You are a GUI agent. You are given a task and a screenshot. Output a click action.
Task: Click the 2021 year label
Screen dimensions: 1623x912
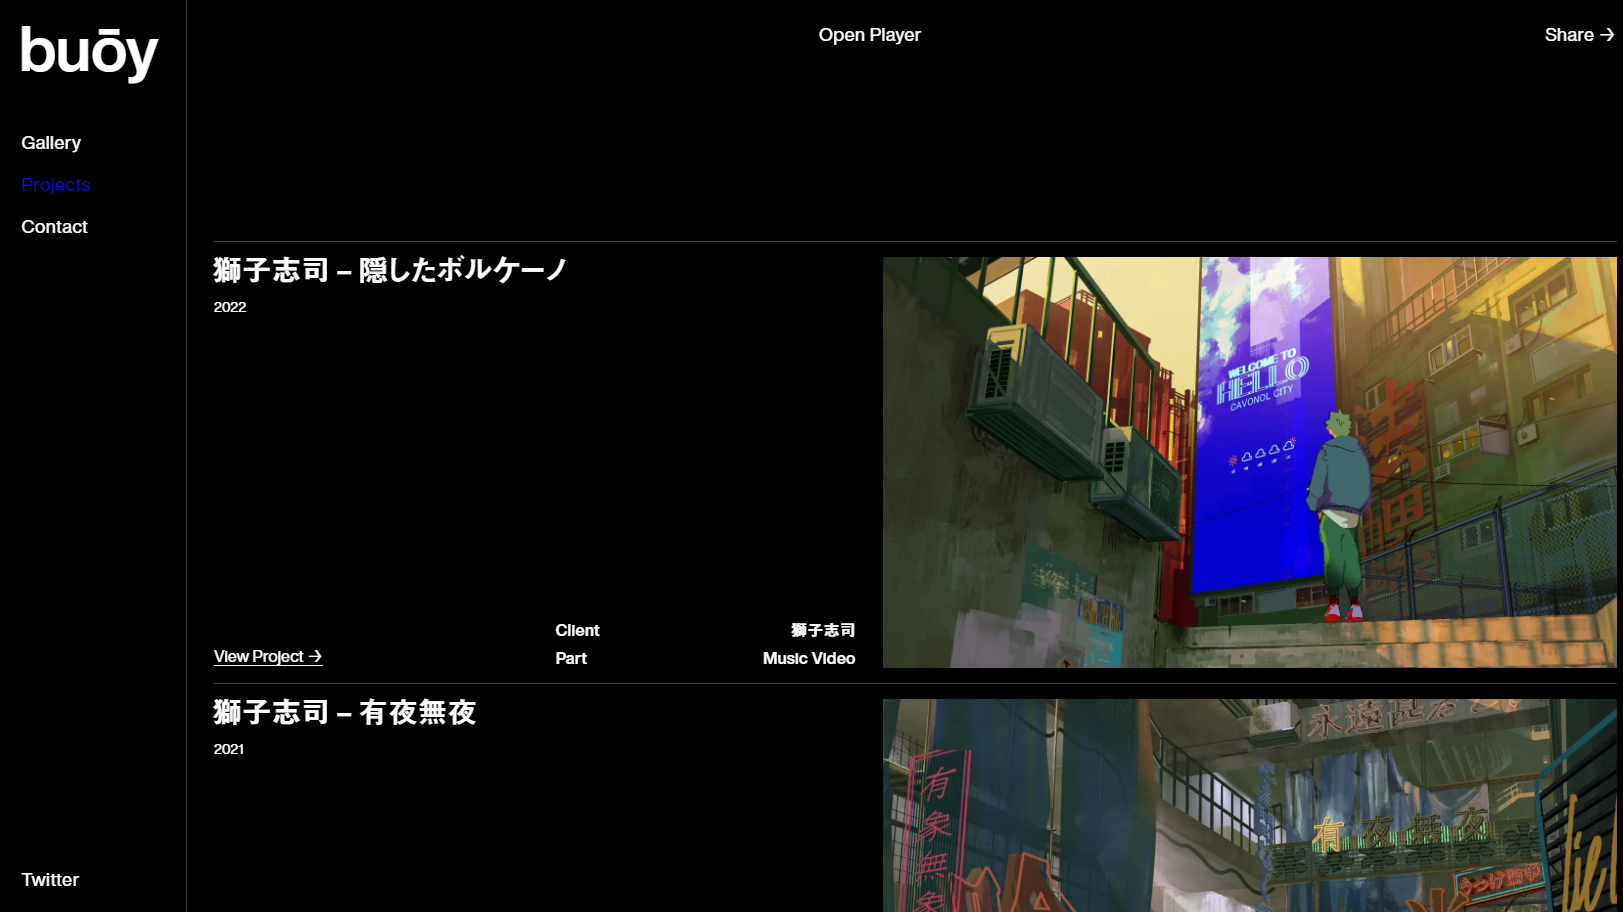(x=229, y=749)
